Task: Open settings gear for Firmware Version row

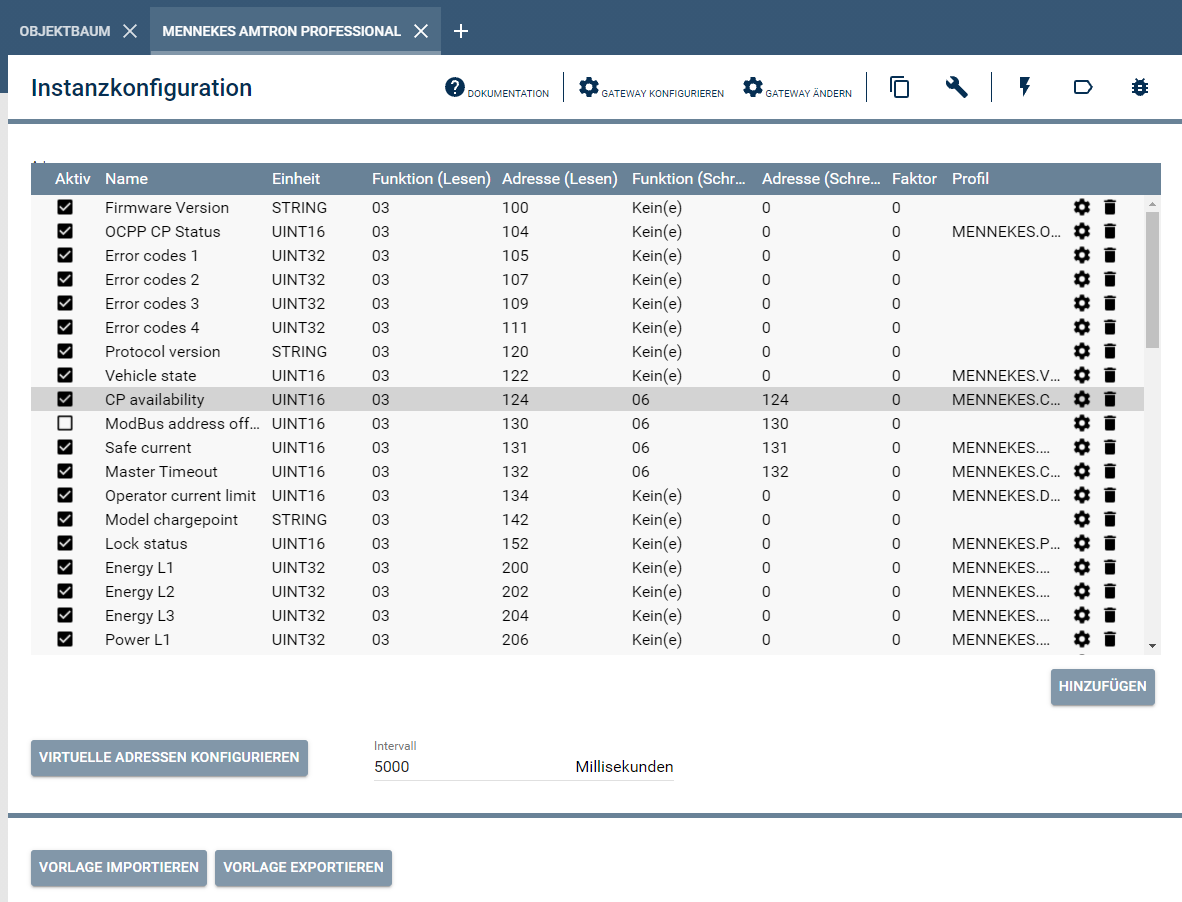Action: click(x=1081, y=207)
